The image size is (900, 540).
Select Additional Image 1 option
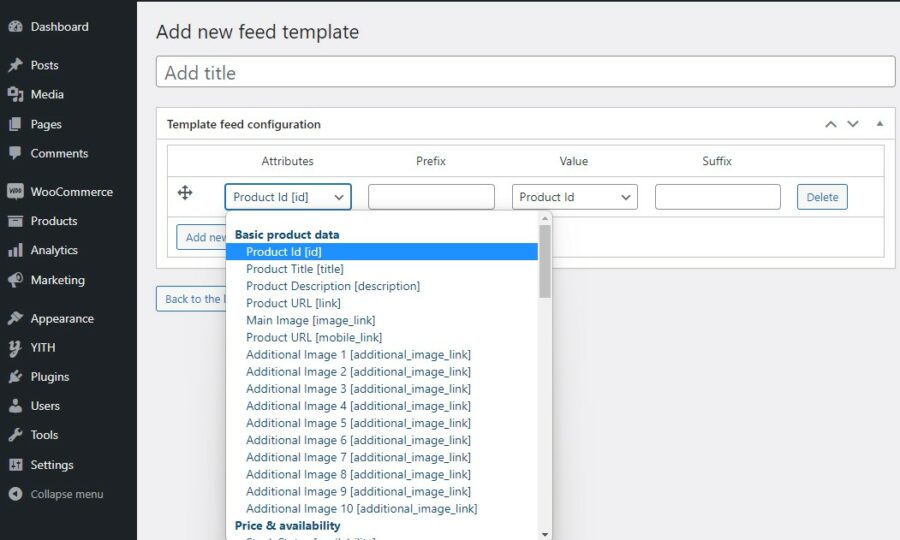382,355
